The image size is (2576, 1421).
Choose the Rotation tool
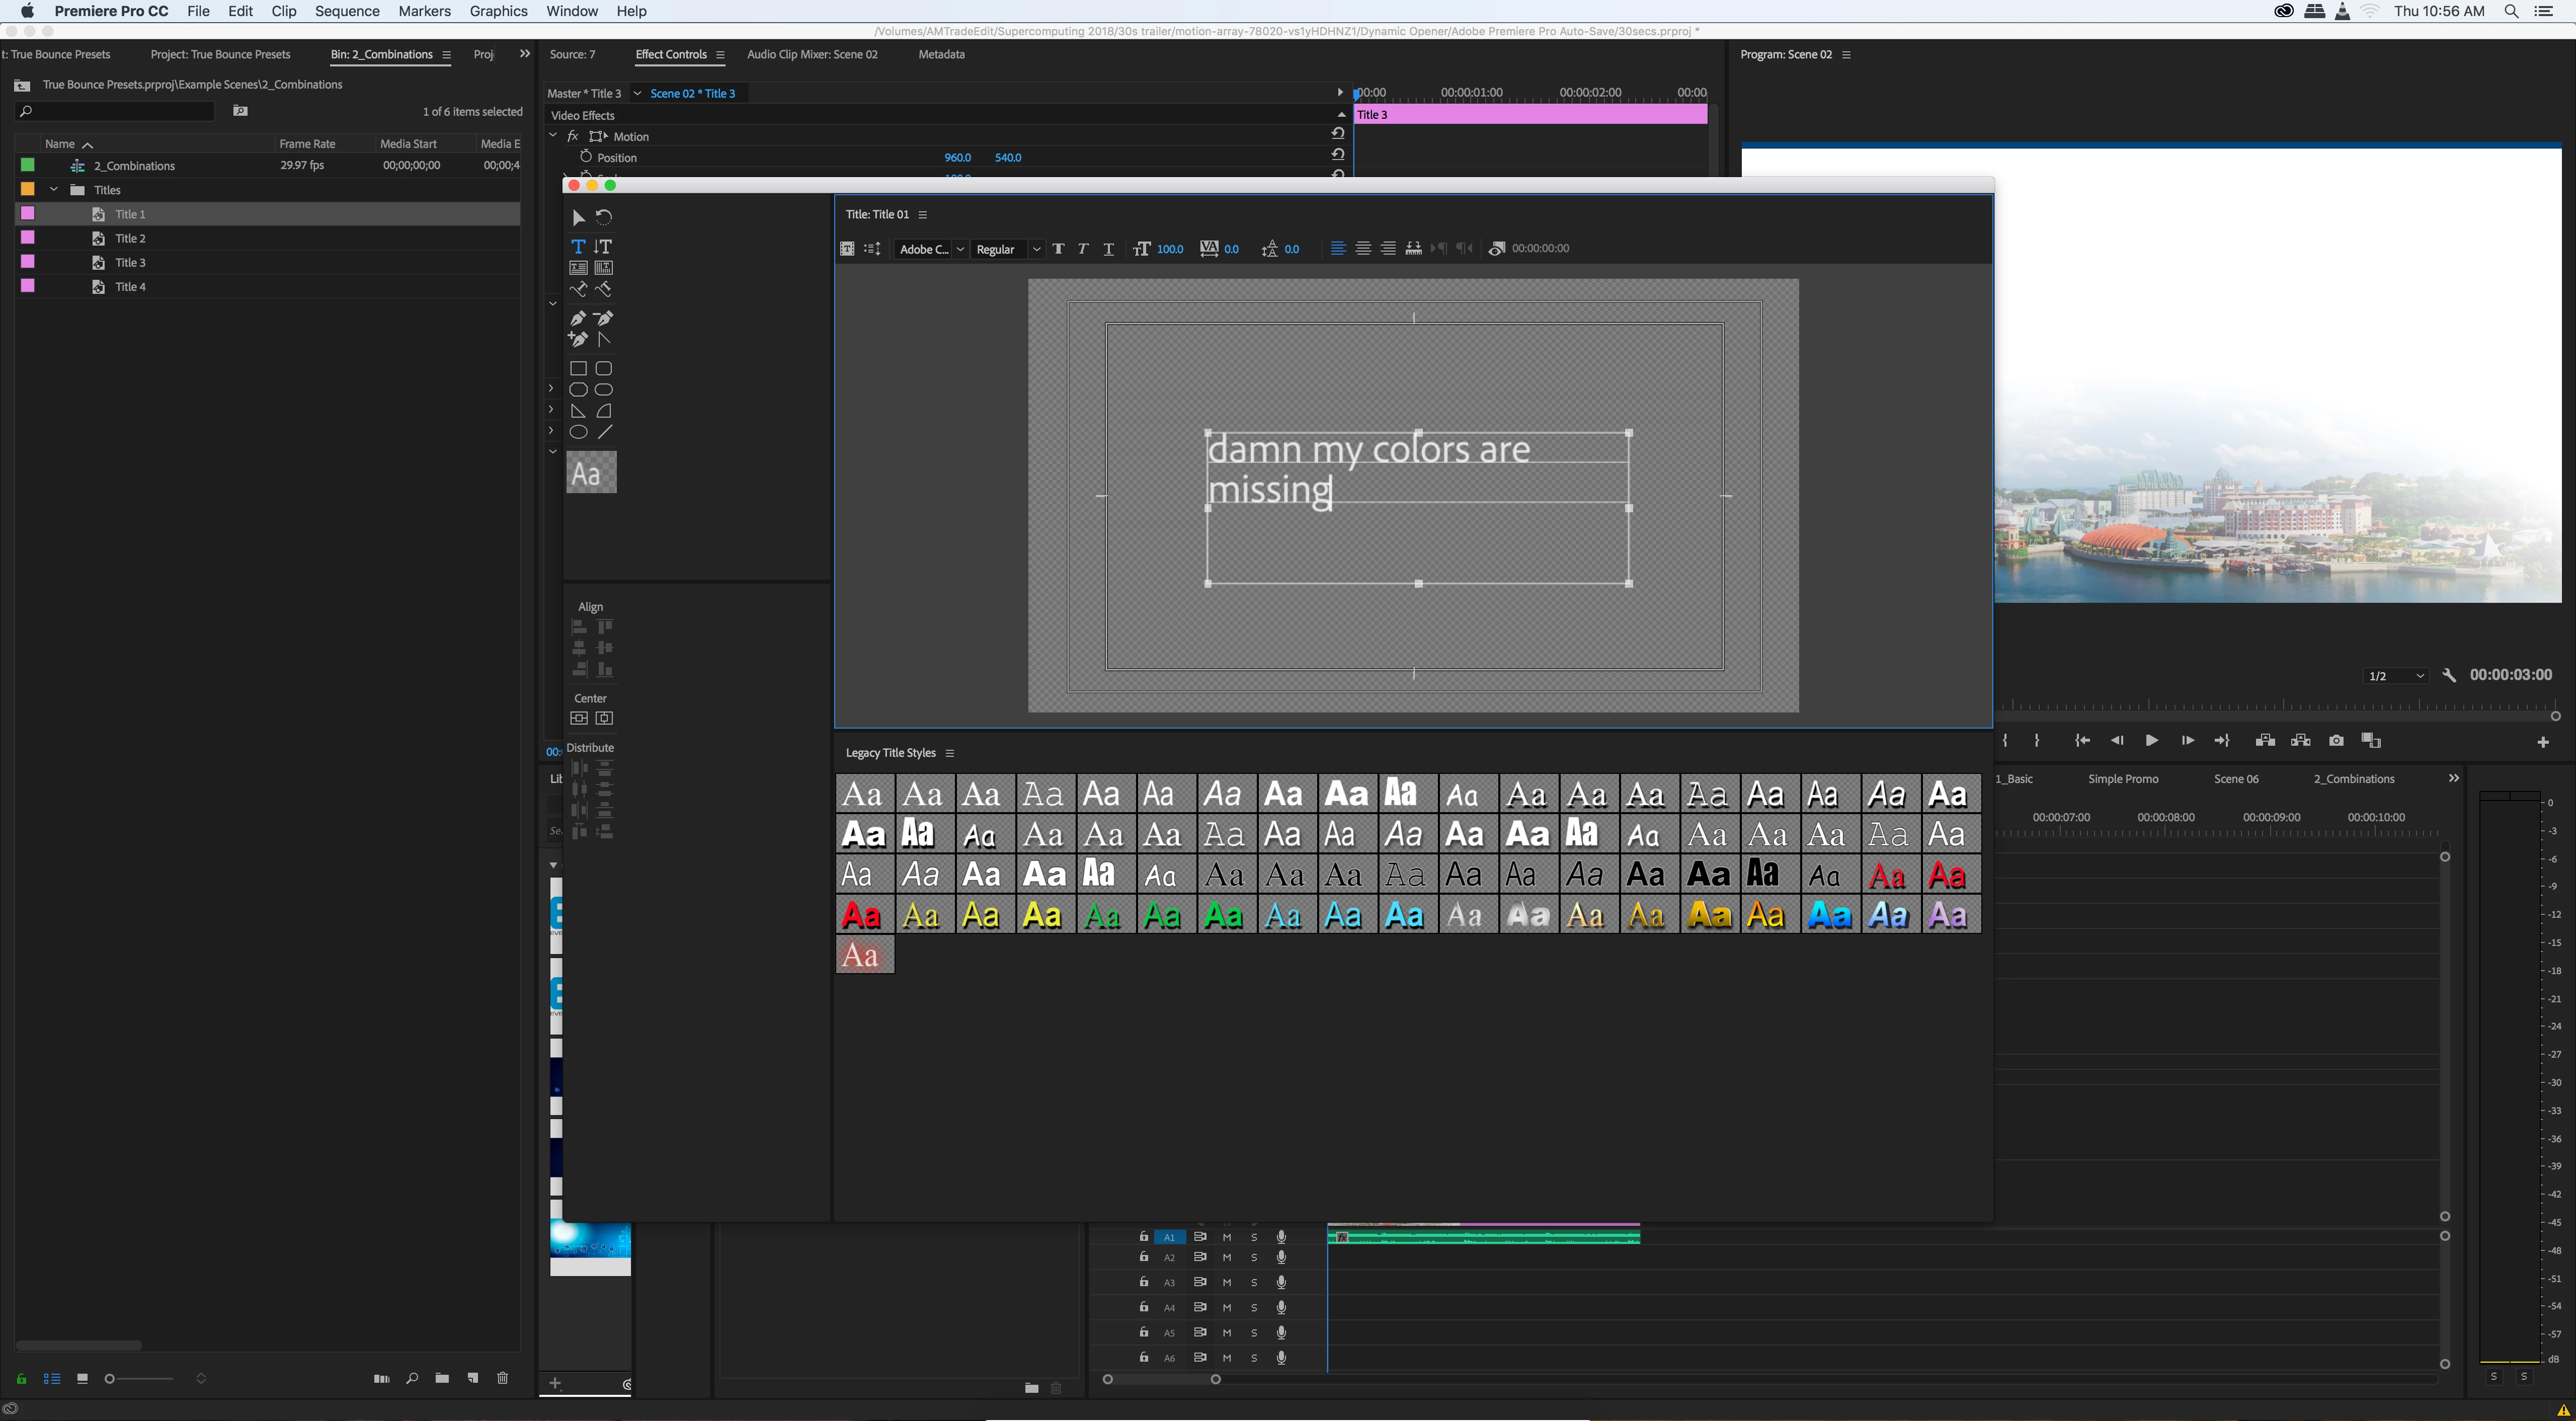[604, 217]
